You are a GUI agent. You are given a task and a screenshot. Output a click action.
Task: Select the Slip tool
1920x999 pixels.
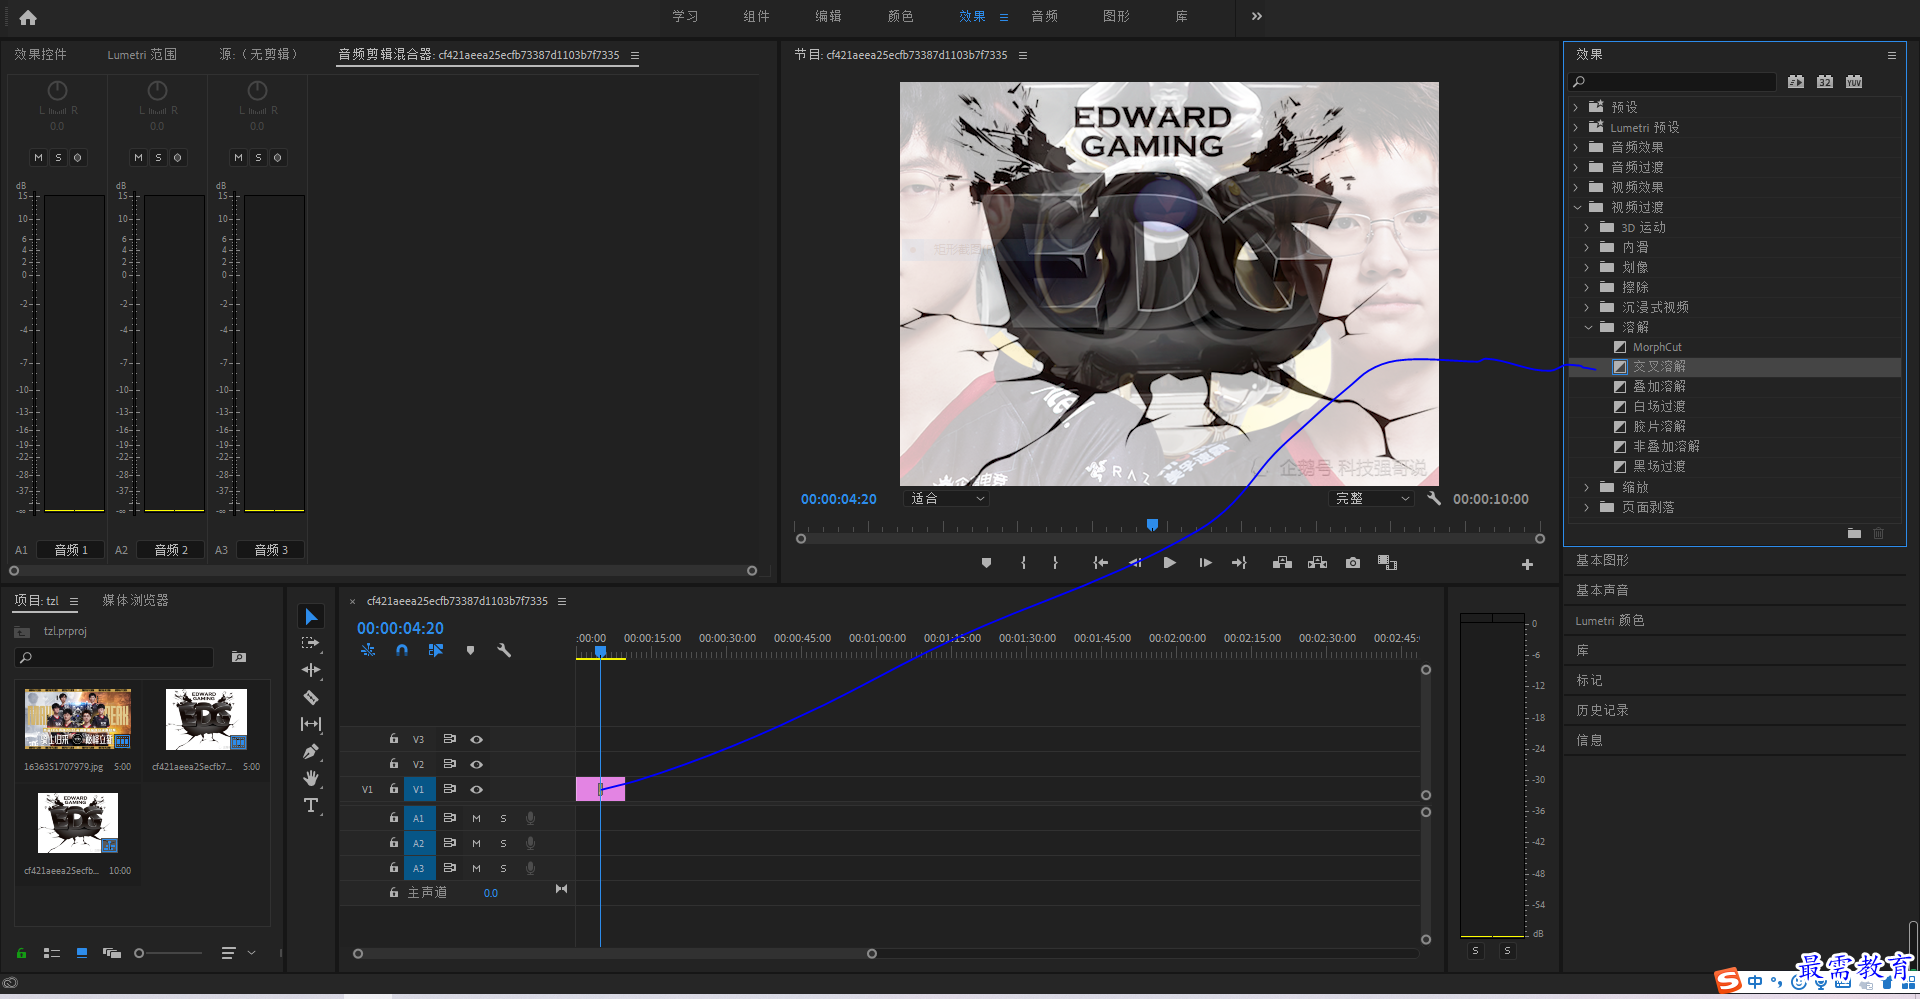point(311,724)
